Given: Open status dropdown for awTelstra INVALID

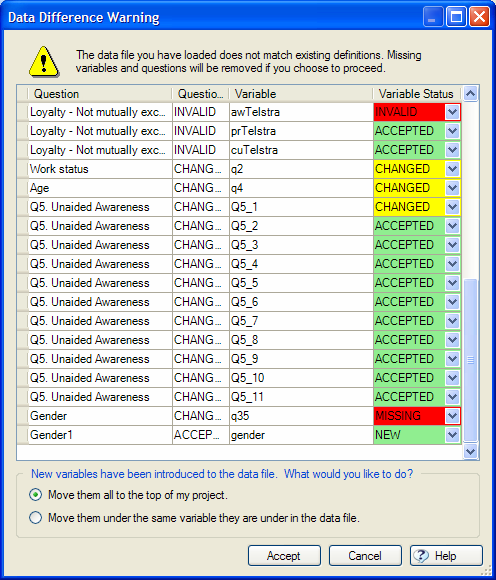Looking at the screenshot, I should [452, 112].
